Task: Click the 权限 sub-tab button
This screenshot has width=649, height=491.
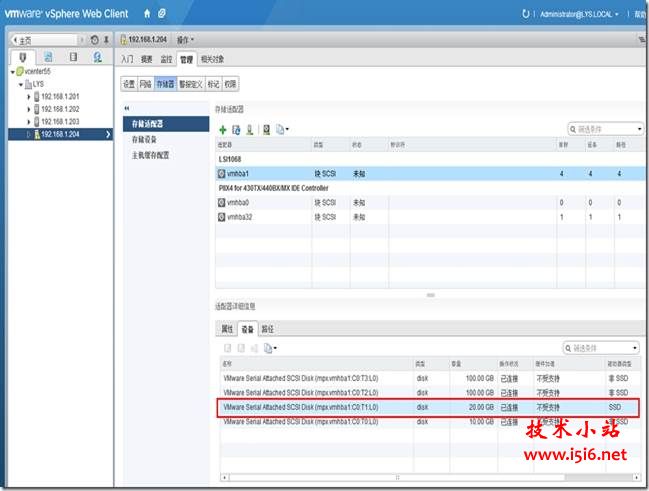Action: [x=230, y=84]
